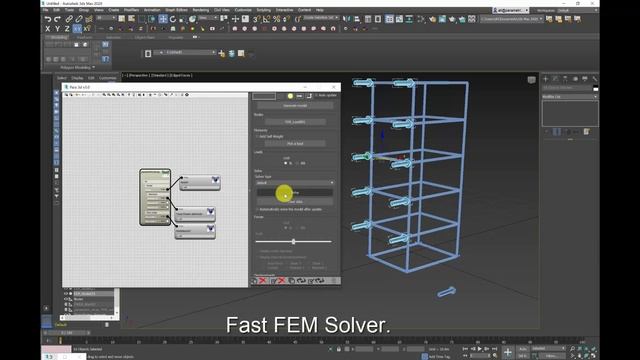Go to the end frame of animation
The image size is (640, 360).
[x=494, y=349]
